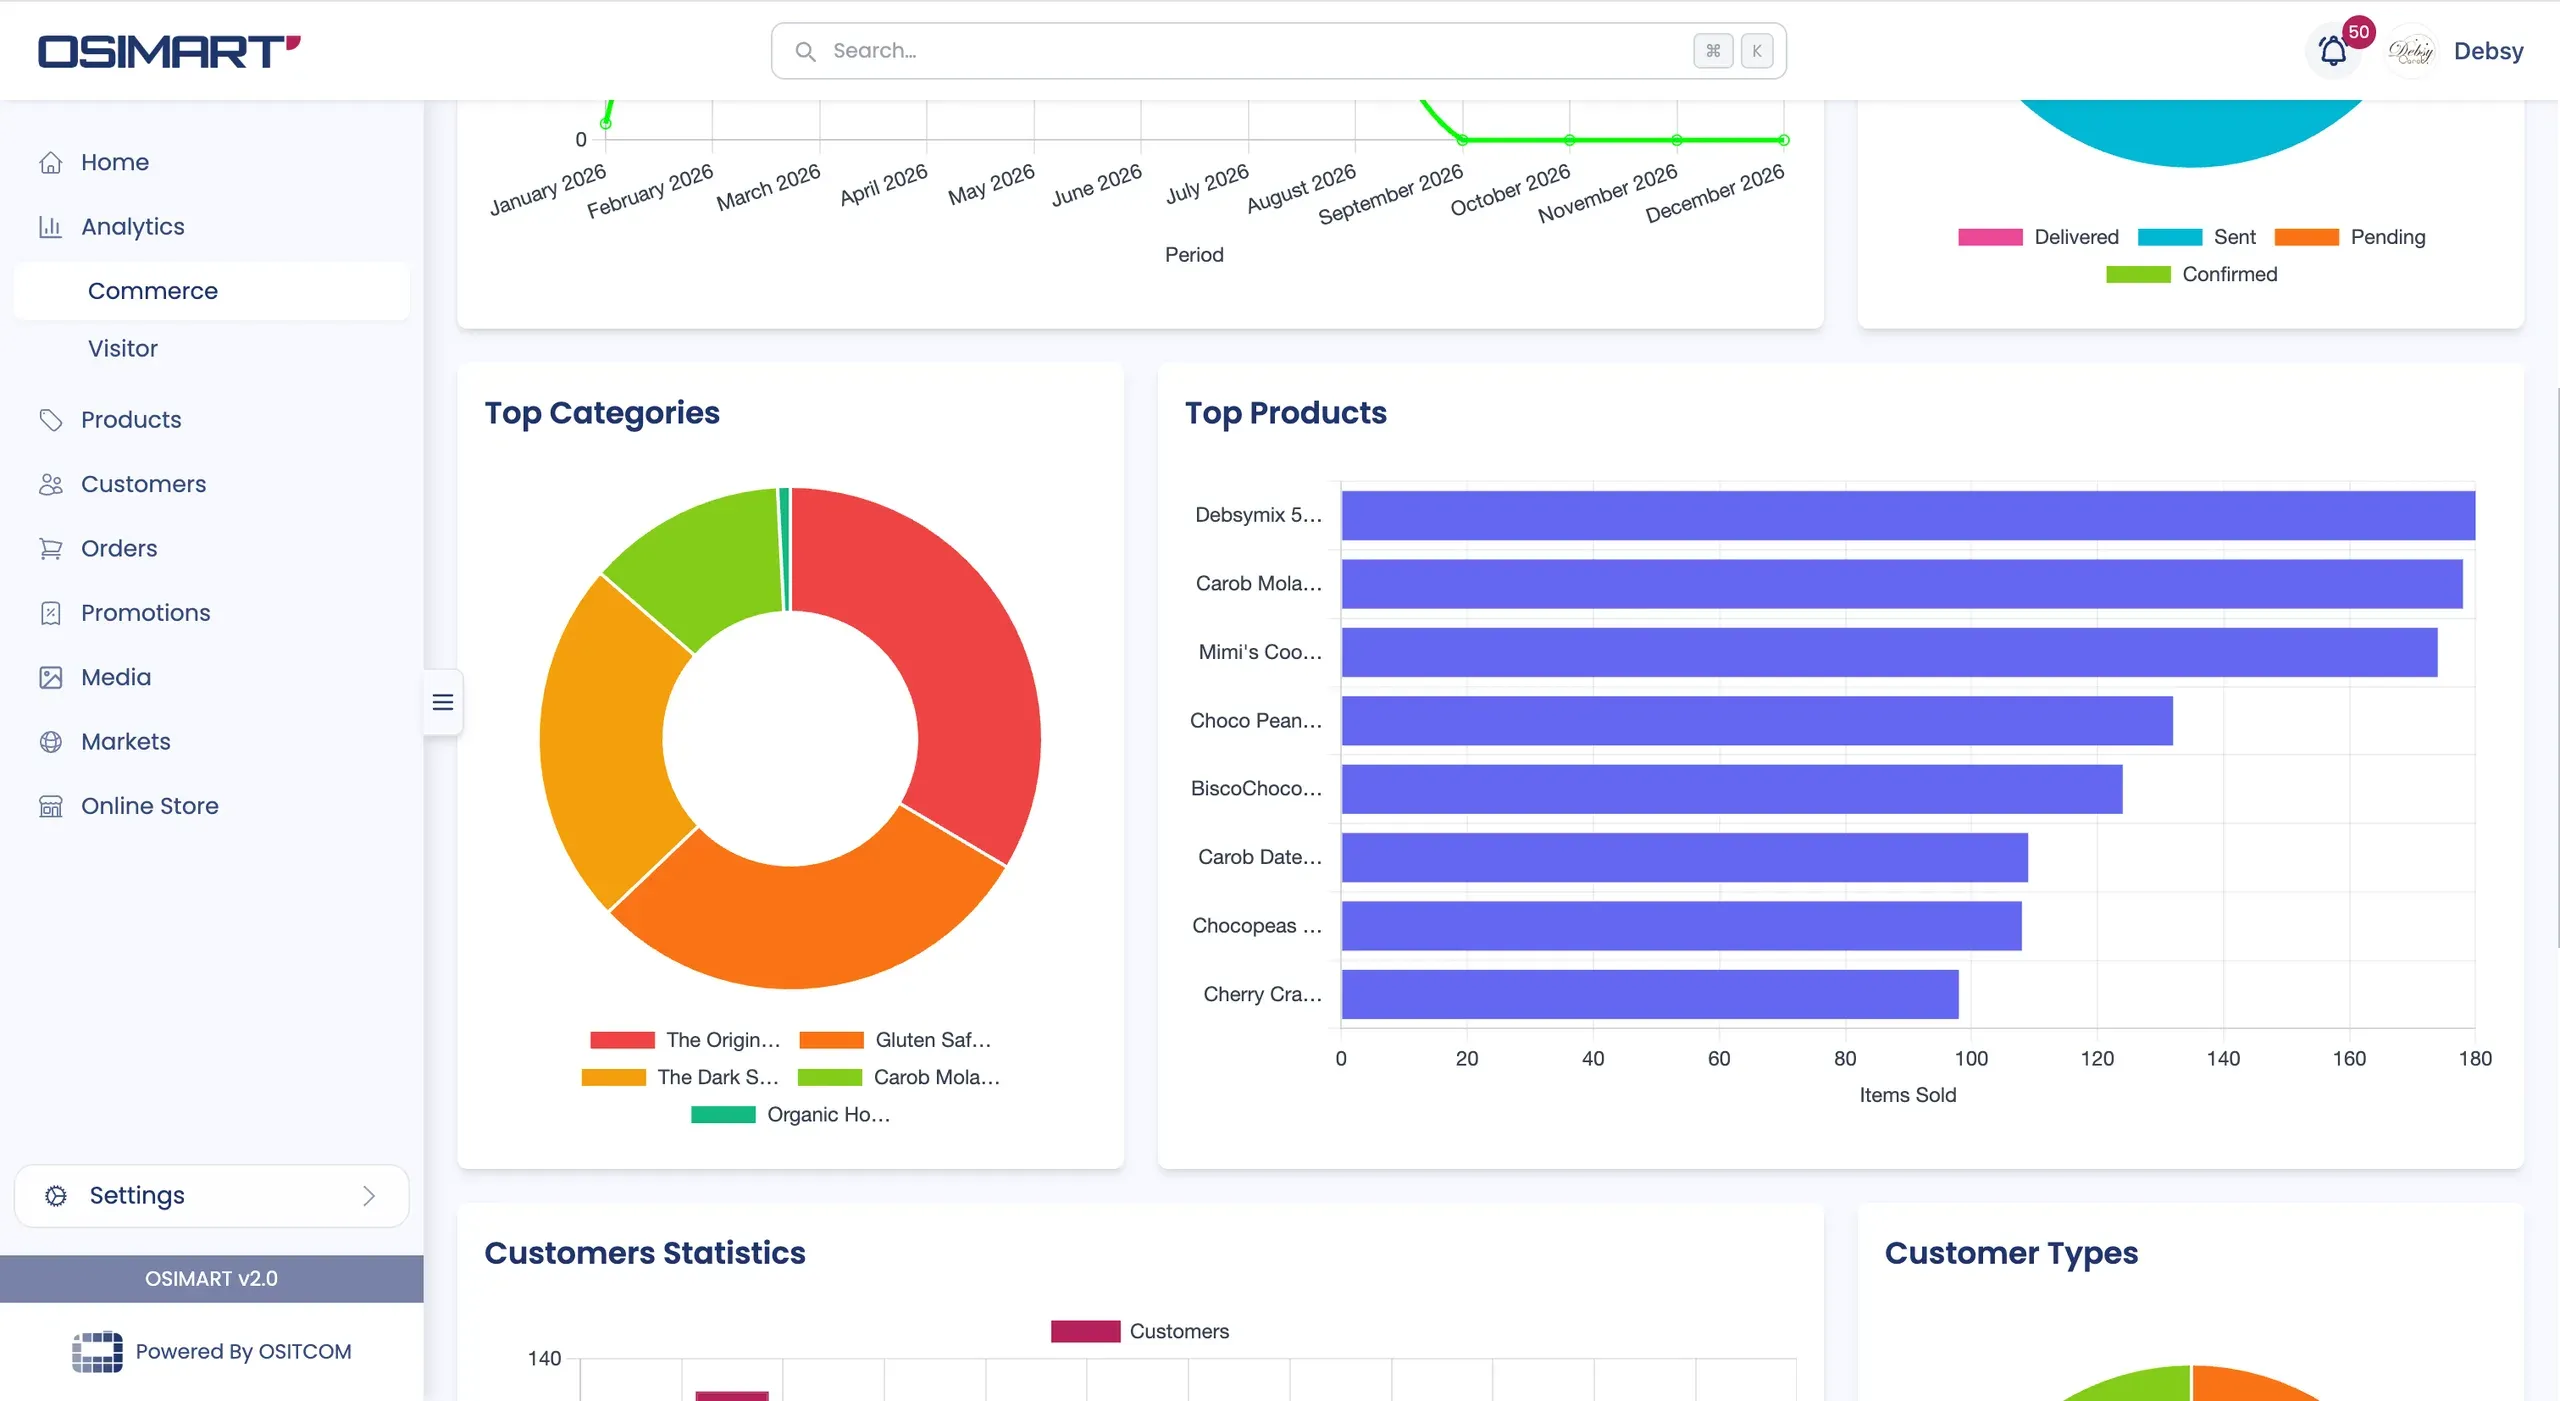Click the Debsymix 5… bar
This screenshot has width=2560, height=1401.
[1908, 515]
